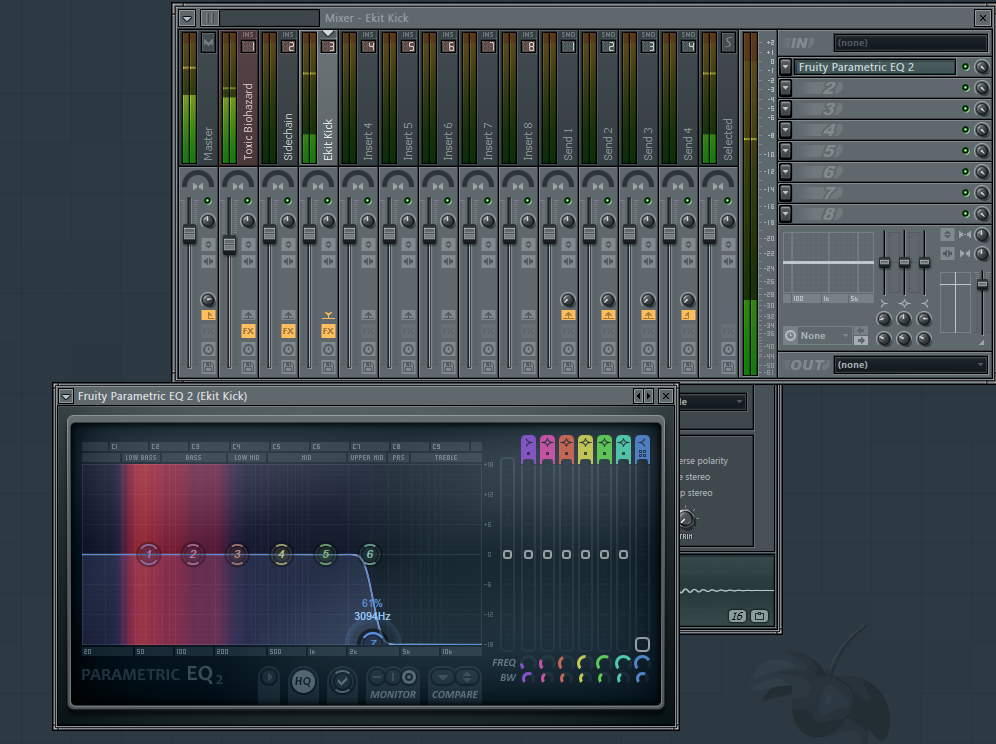Screen dimensions: 996x744
Task: Click the HQ high quality button in EQ
Action: (x=303, y=681)
